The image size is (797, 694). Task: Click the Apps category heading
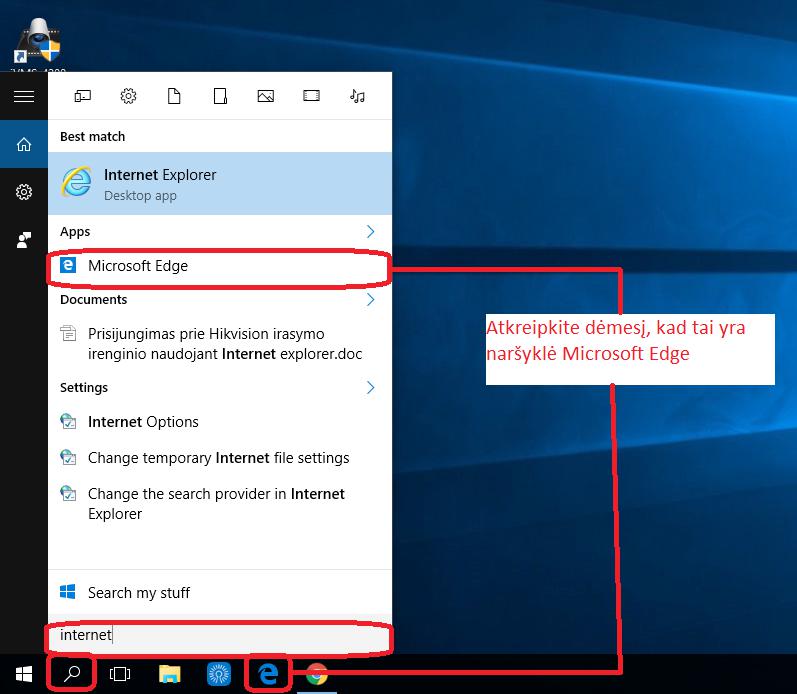point(75,232)
